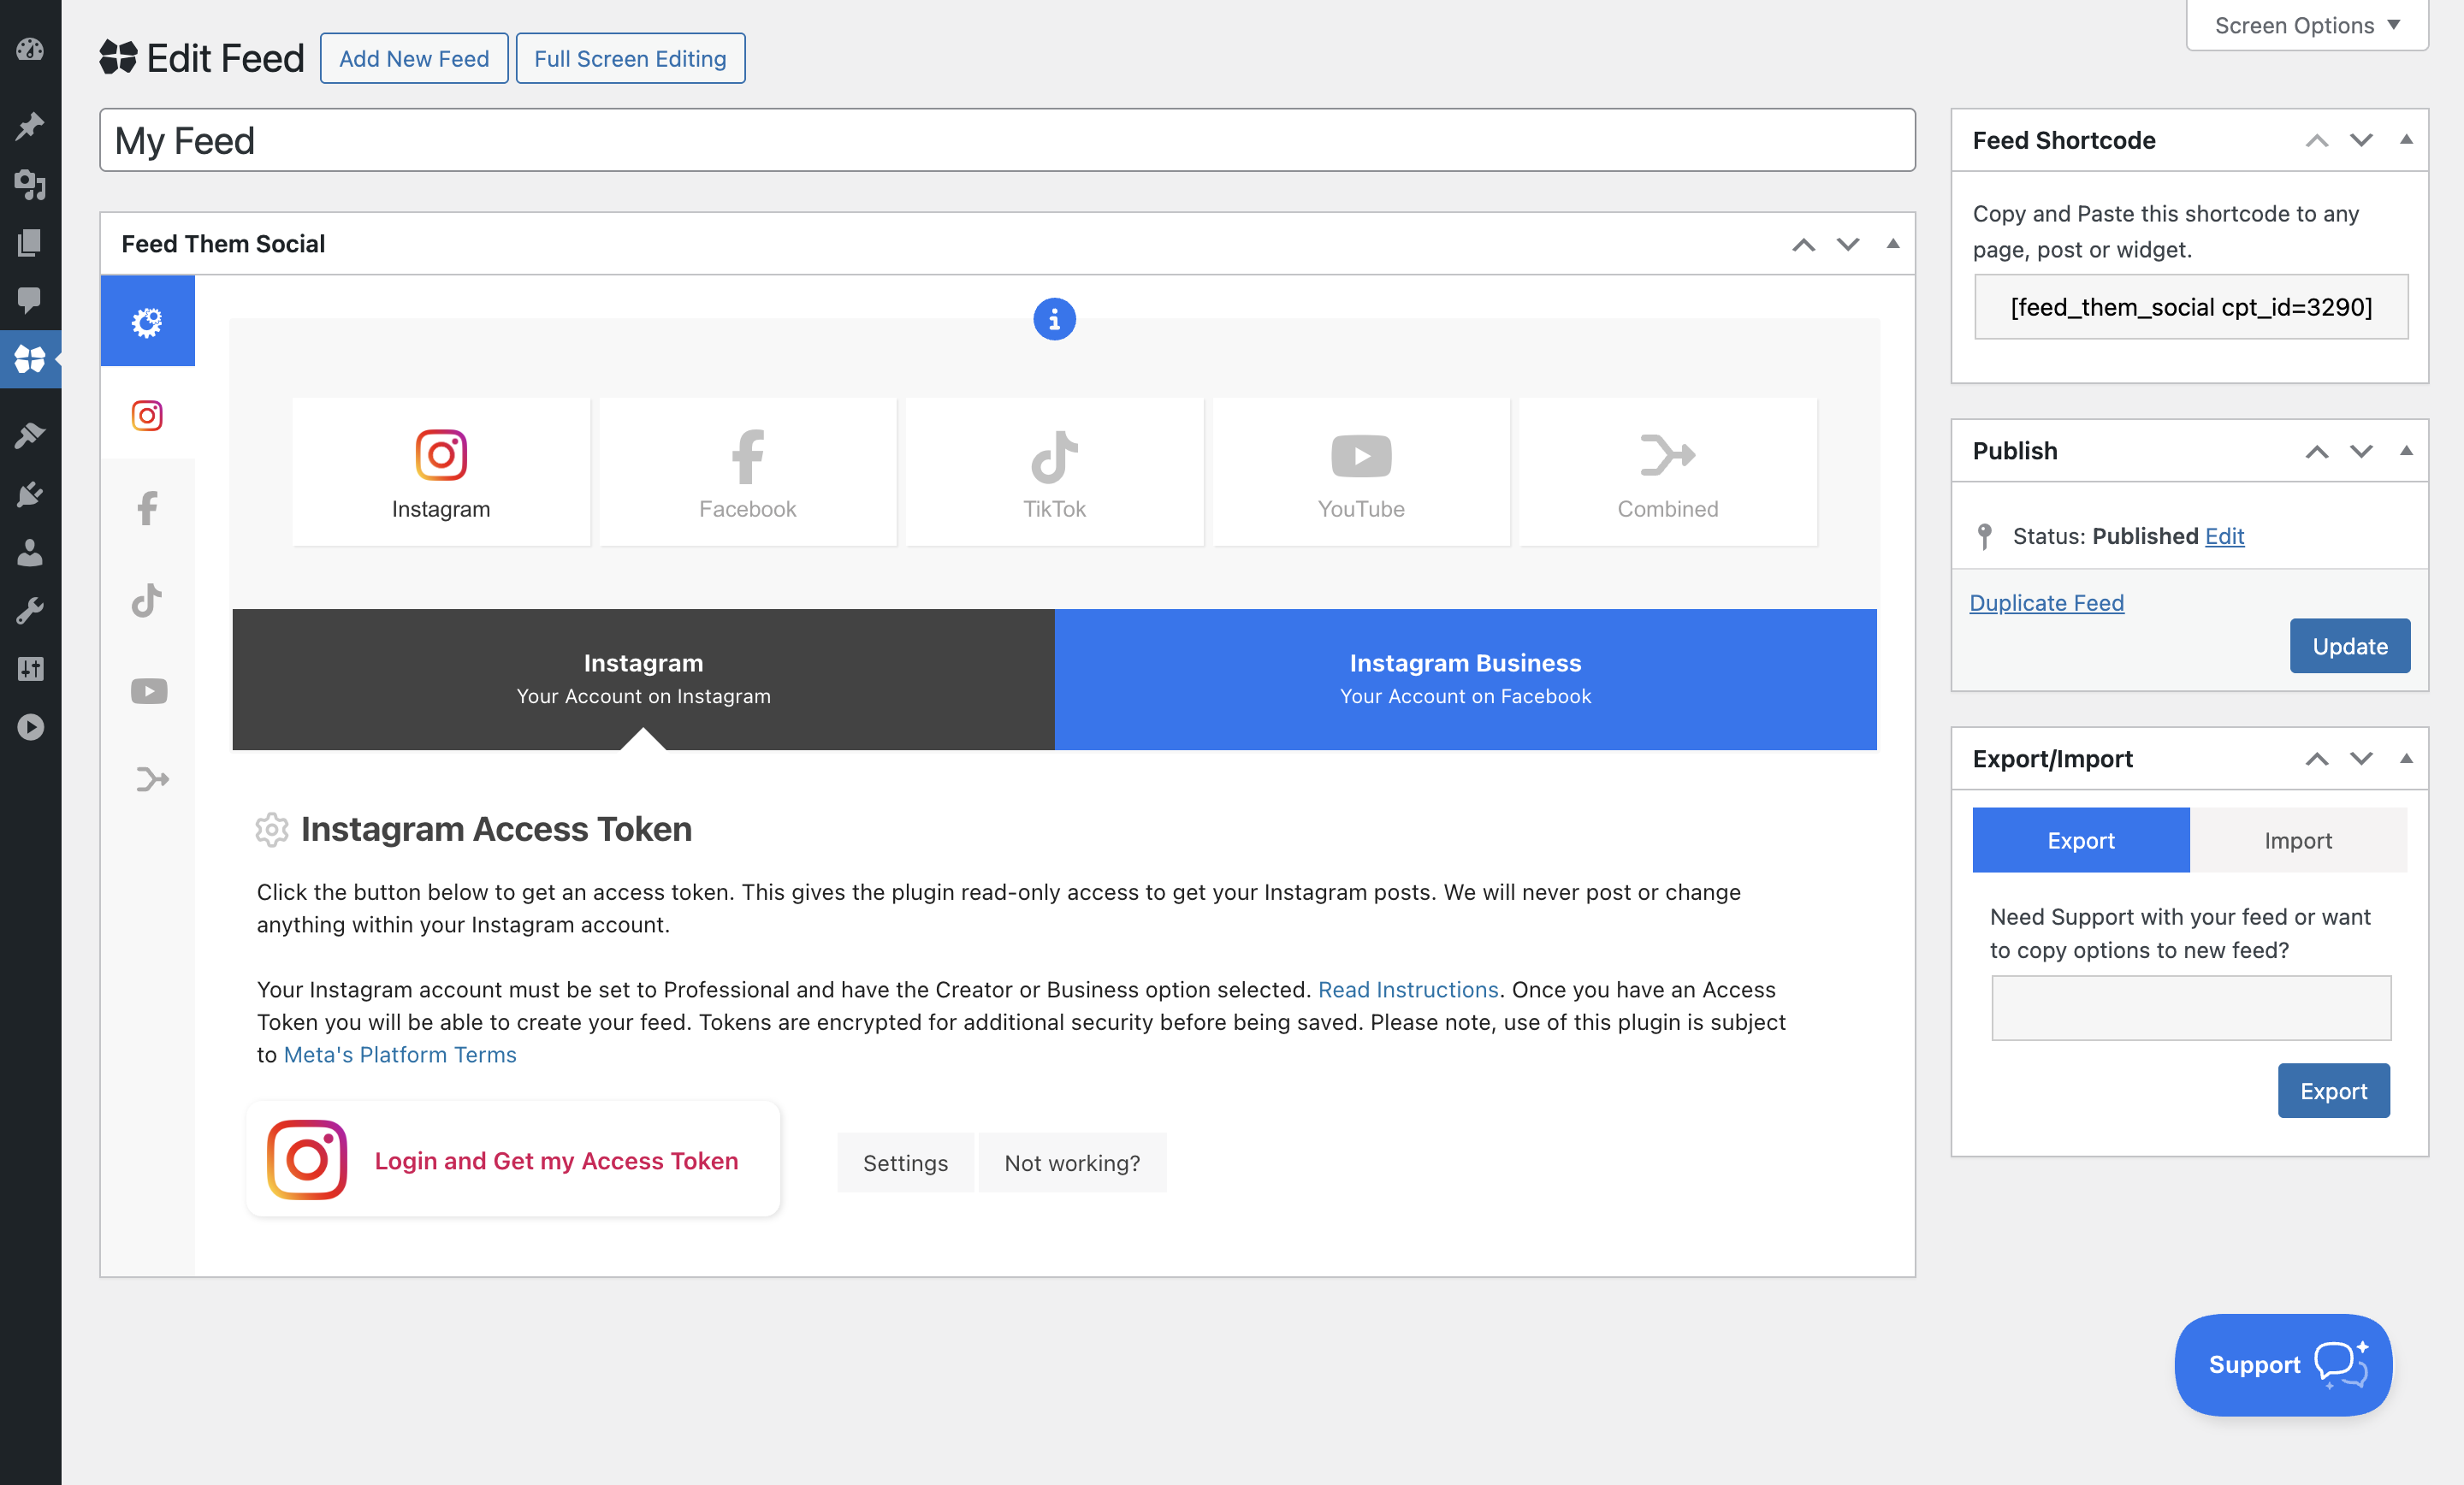Move Feed Them Social panel down
Screen dimensions: 2464x1485
click(x=1848, y=244)
